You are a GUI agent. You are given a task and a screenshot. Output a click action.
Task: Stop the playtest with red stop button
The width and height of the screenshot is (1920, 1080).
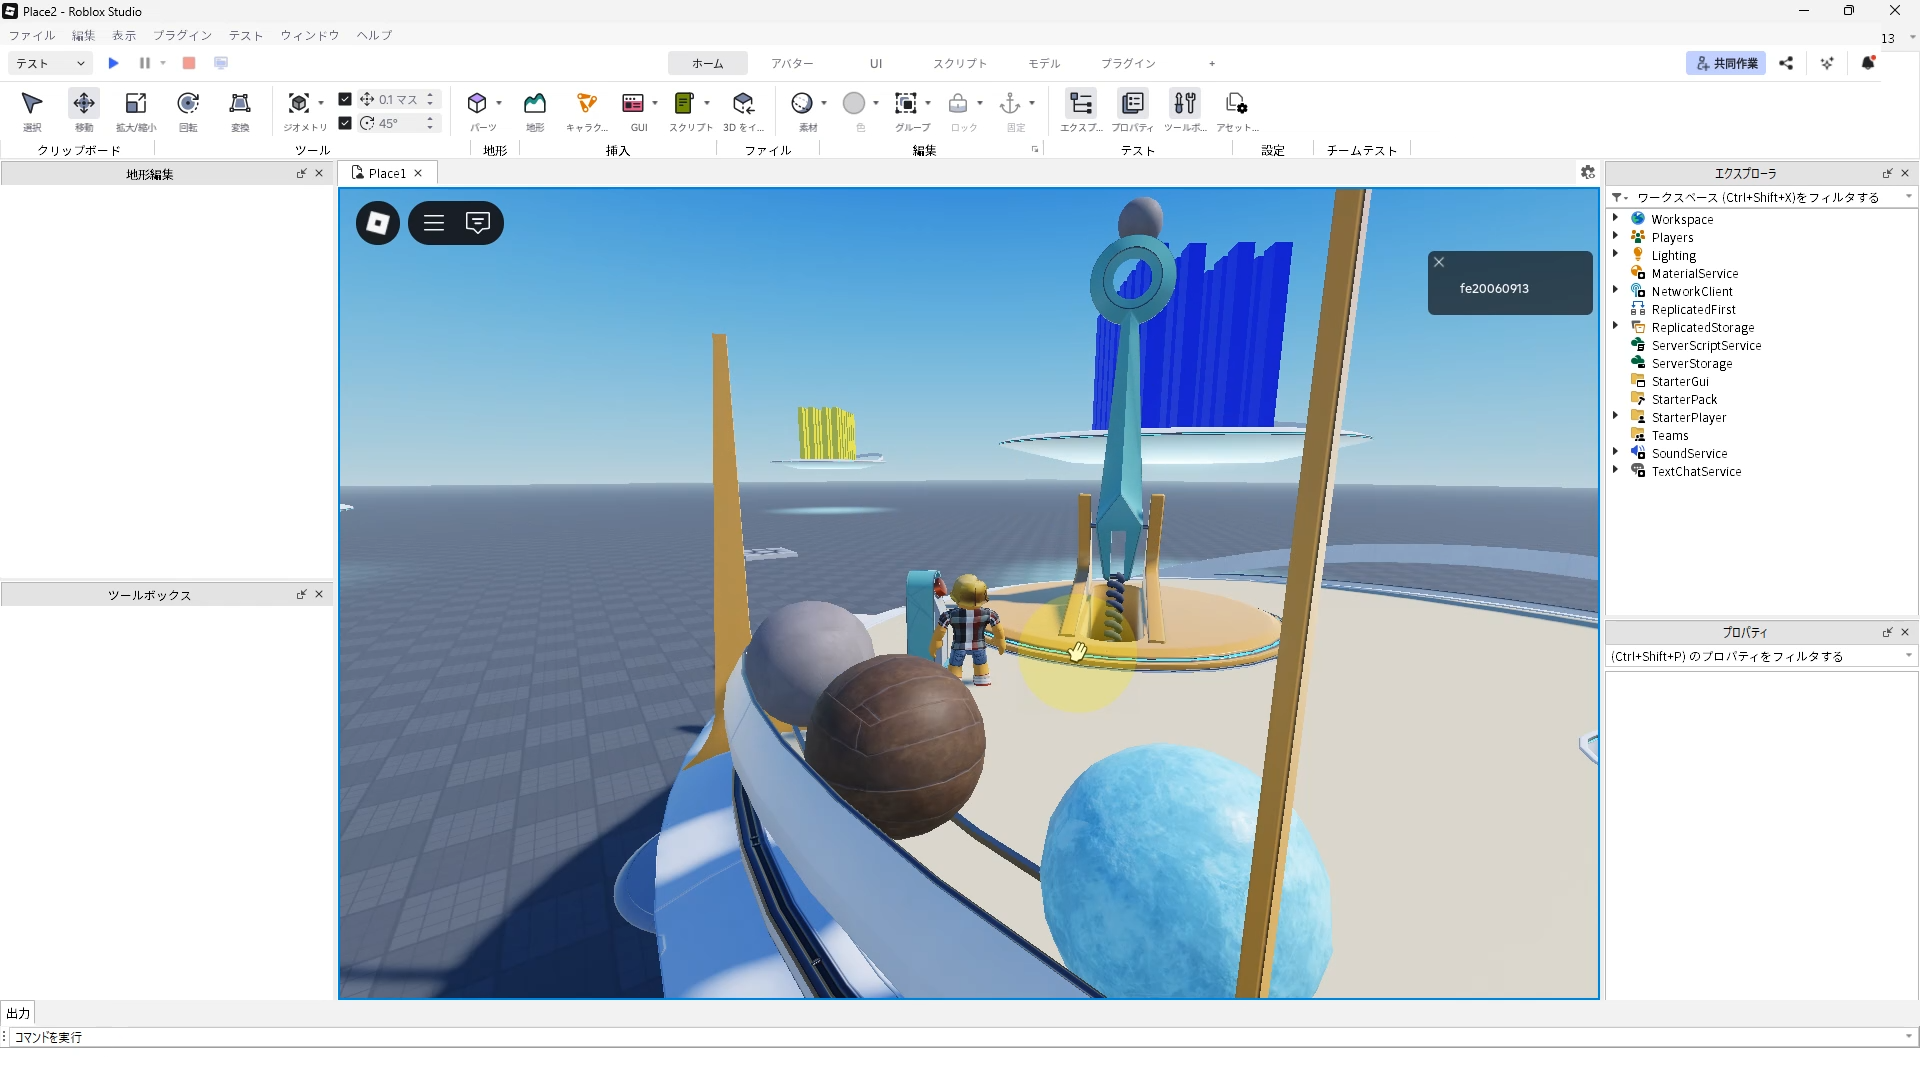(x=188, y=63)
